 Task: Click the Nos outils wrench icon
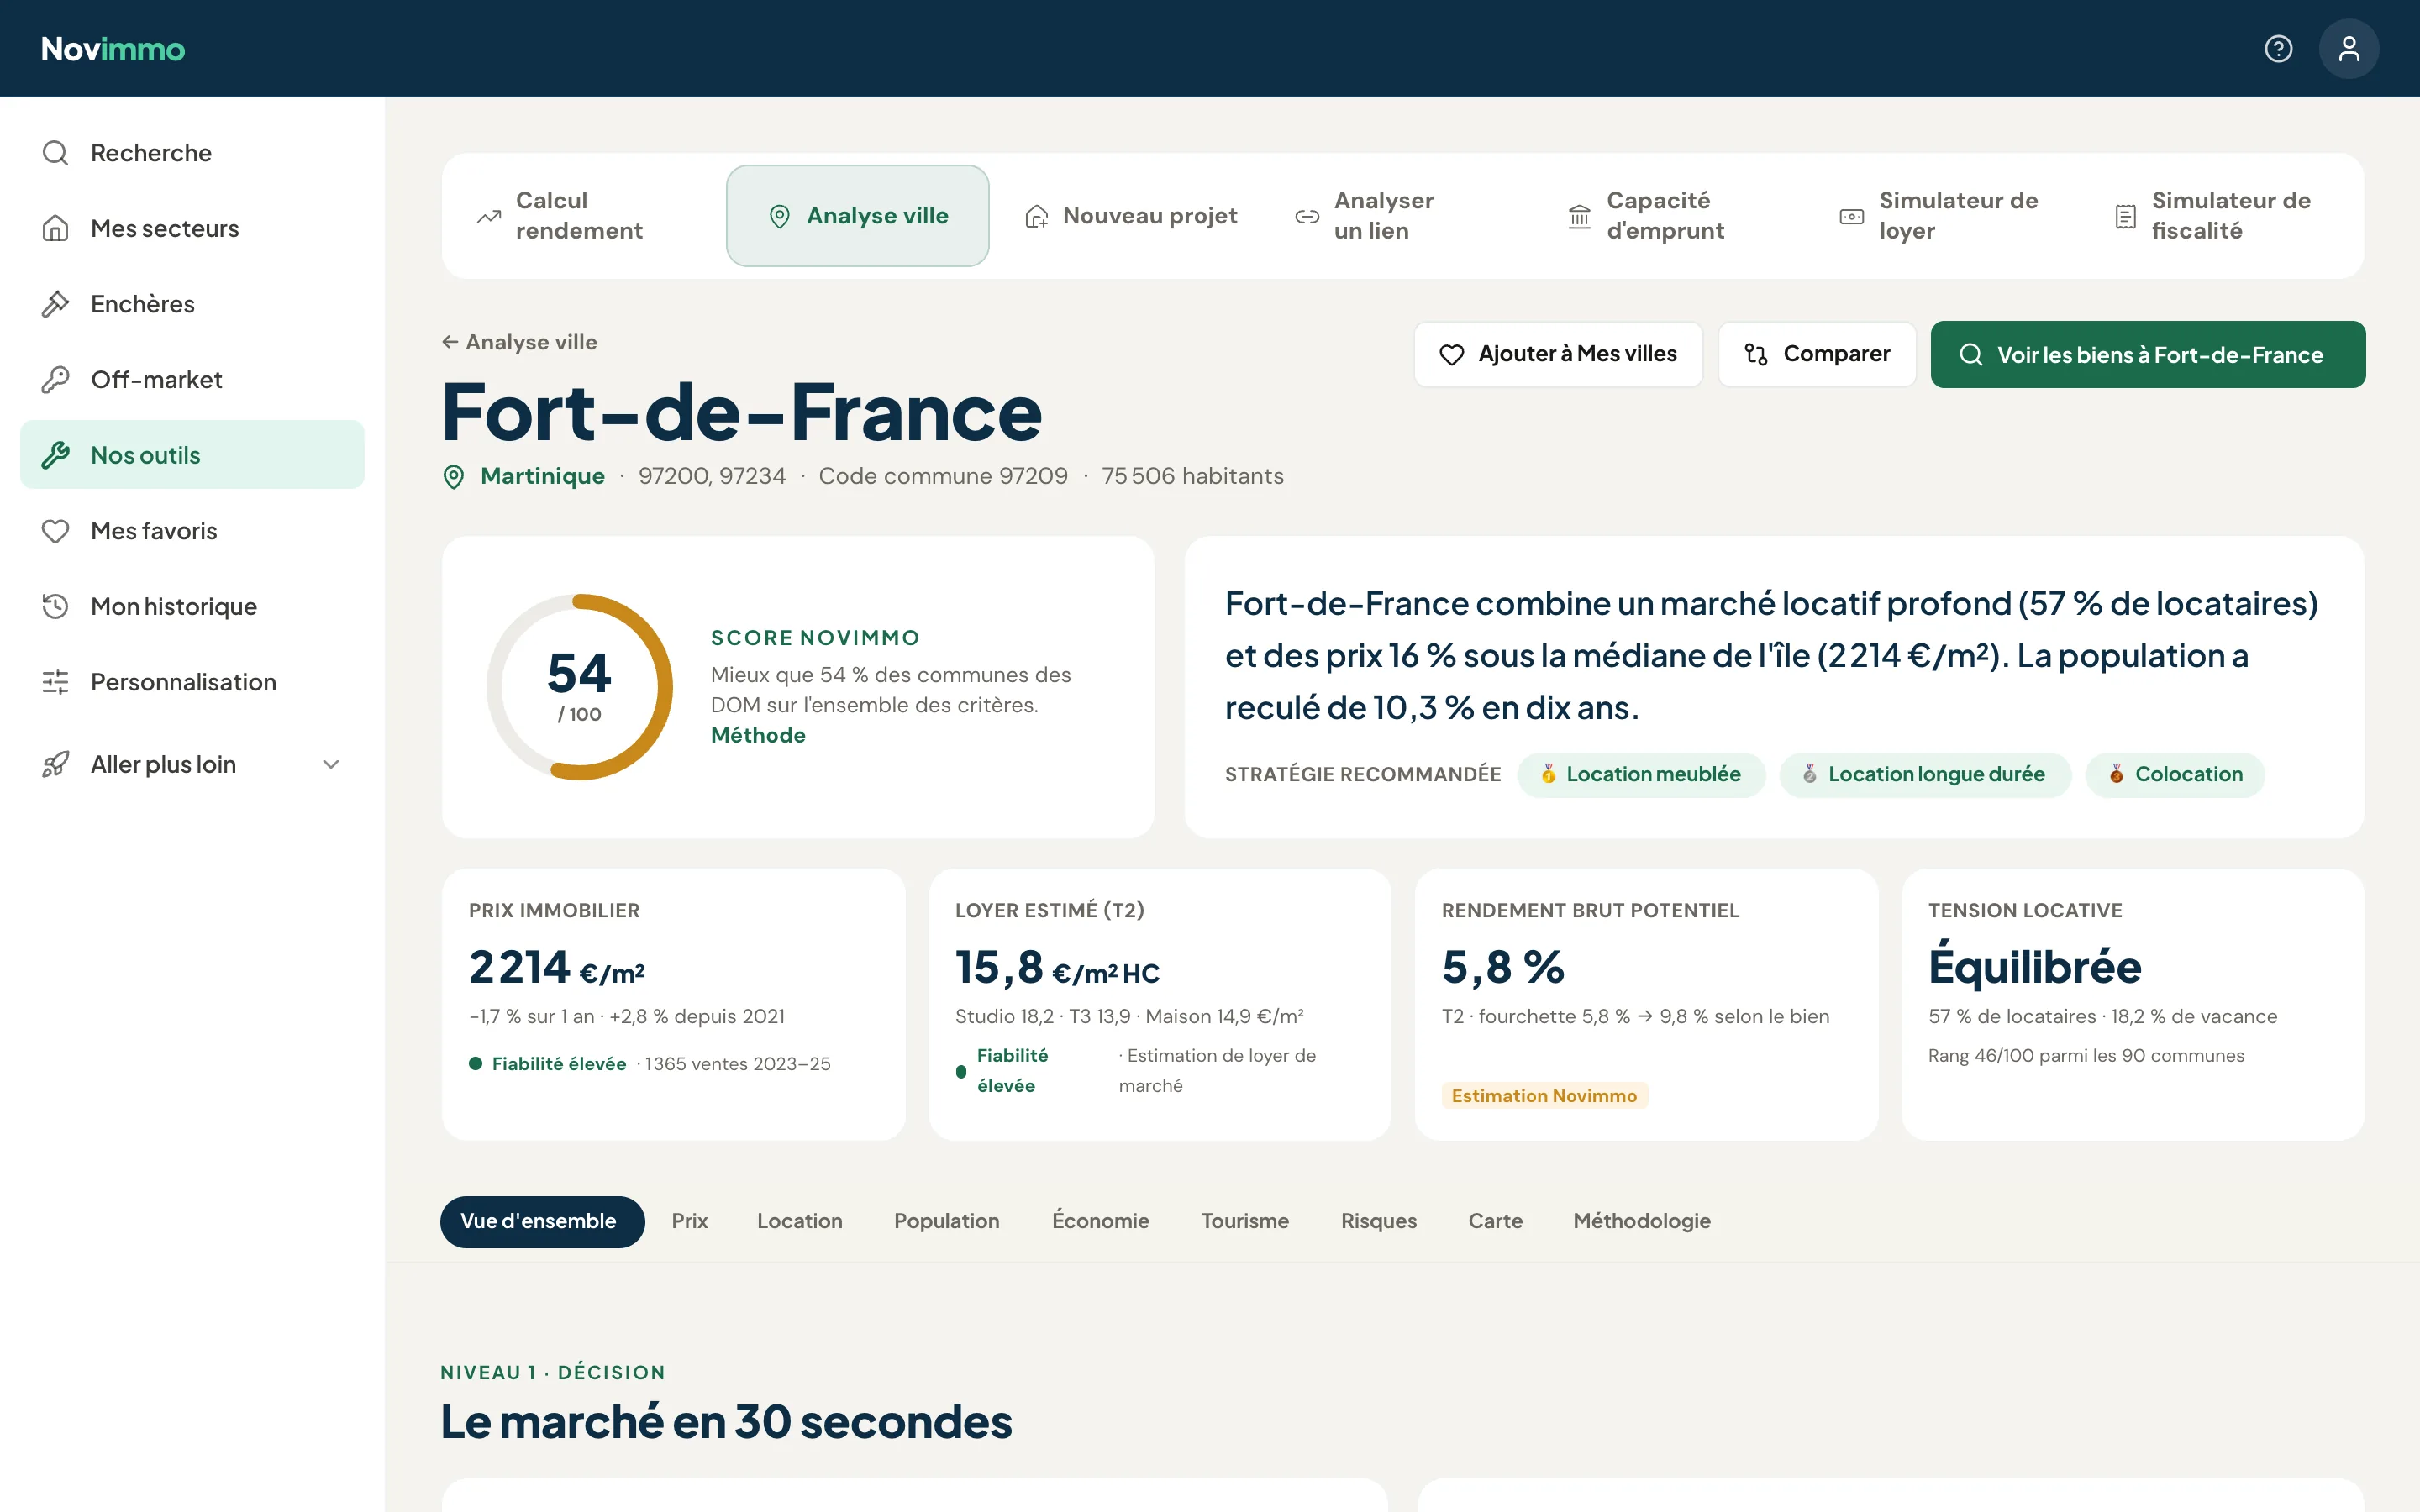click(x=55, y=455)
